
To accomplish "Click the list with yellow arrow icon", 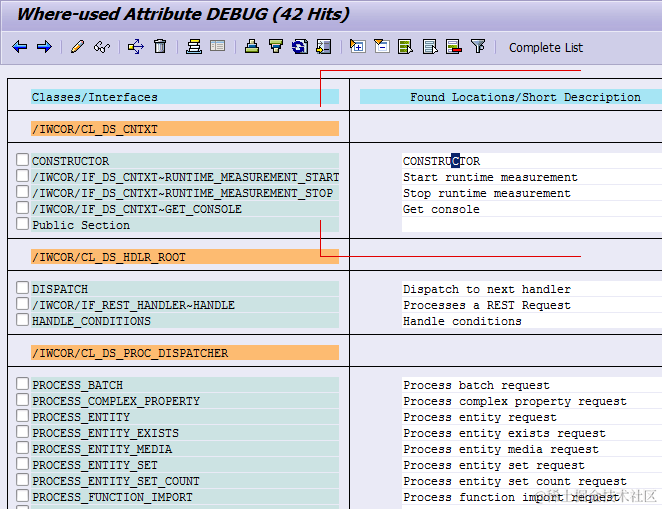I will click(324, 46).
